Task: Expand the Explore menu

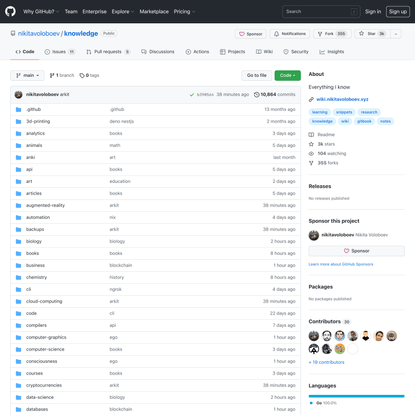Action: click(123, 12)
